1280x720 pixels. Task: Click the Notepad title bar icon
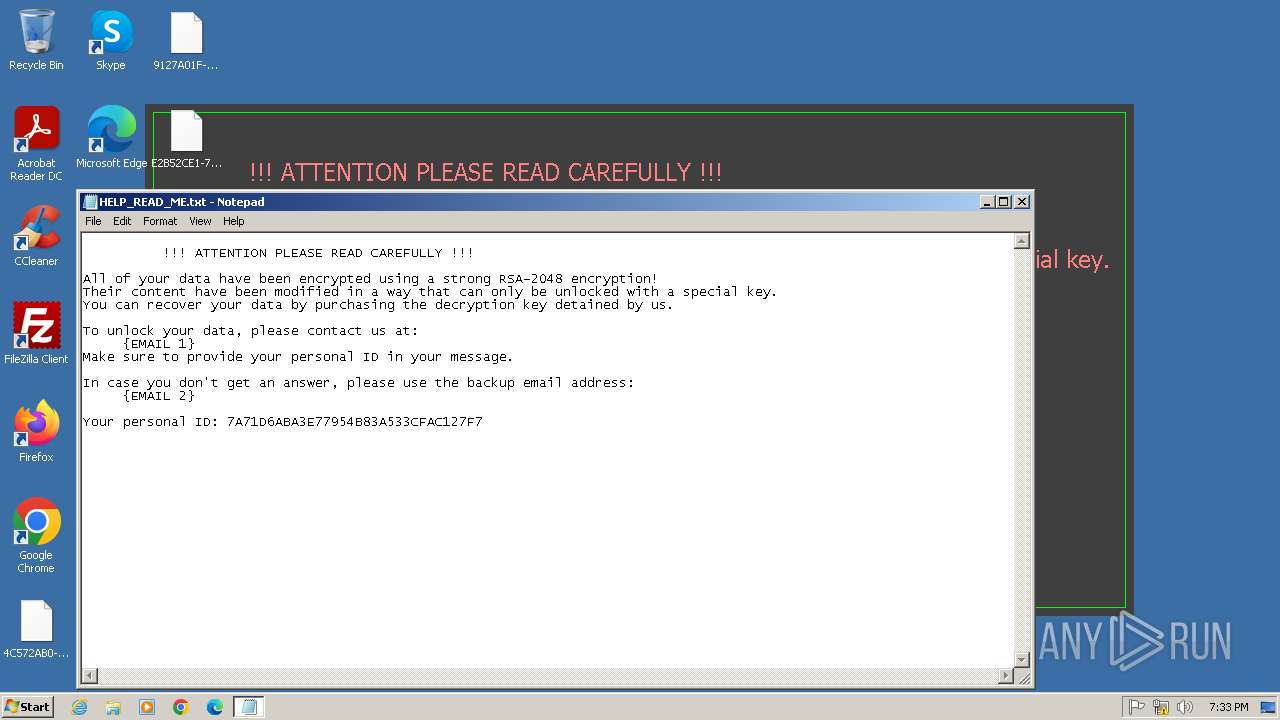[91, 202]
